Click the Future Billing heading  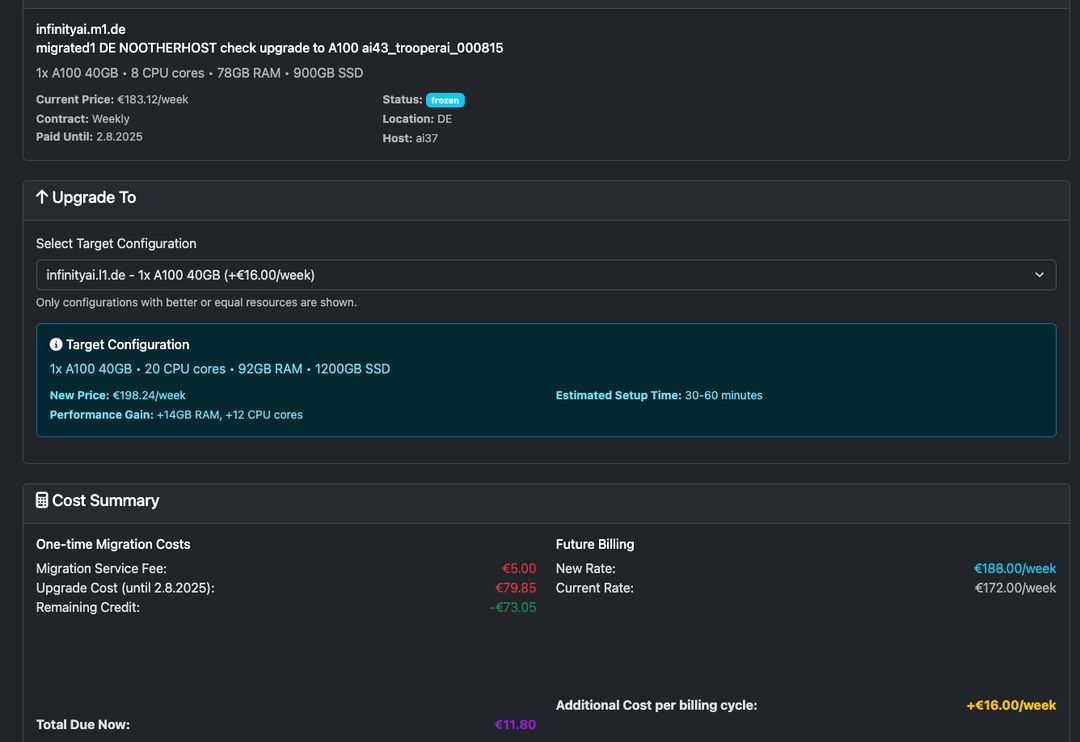coord(595,544)
